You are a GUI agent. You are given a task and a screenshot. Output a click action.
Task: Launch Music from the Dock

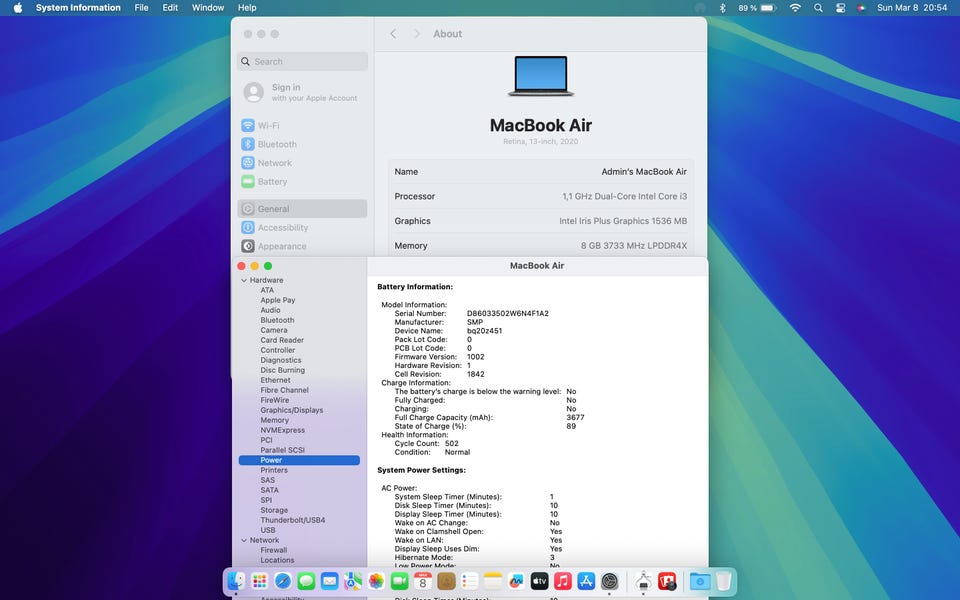563,580
